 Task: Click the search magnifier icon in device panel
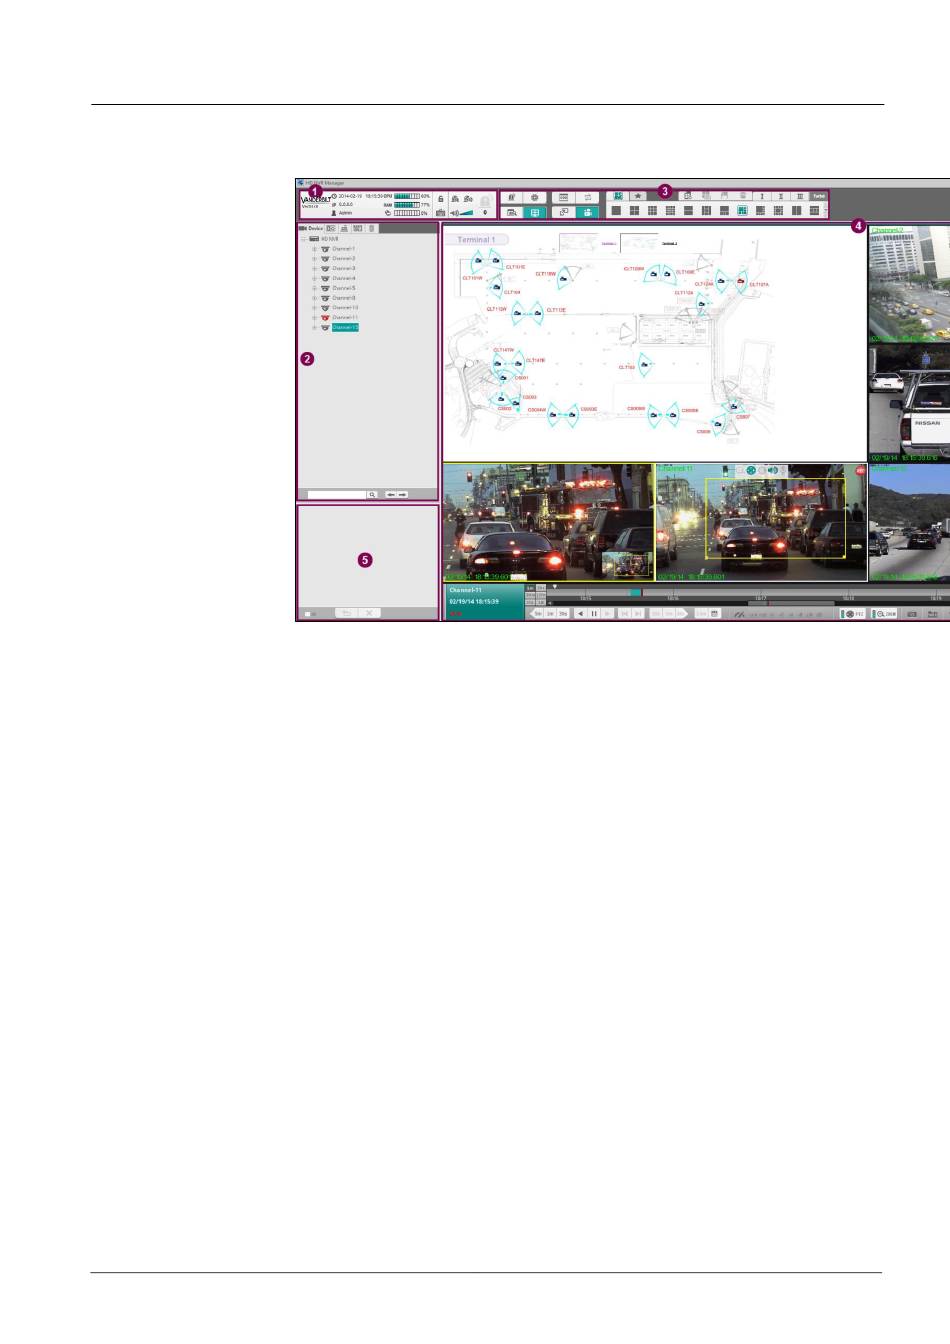click(372, 495)
